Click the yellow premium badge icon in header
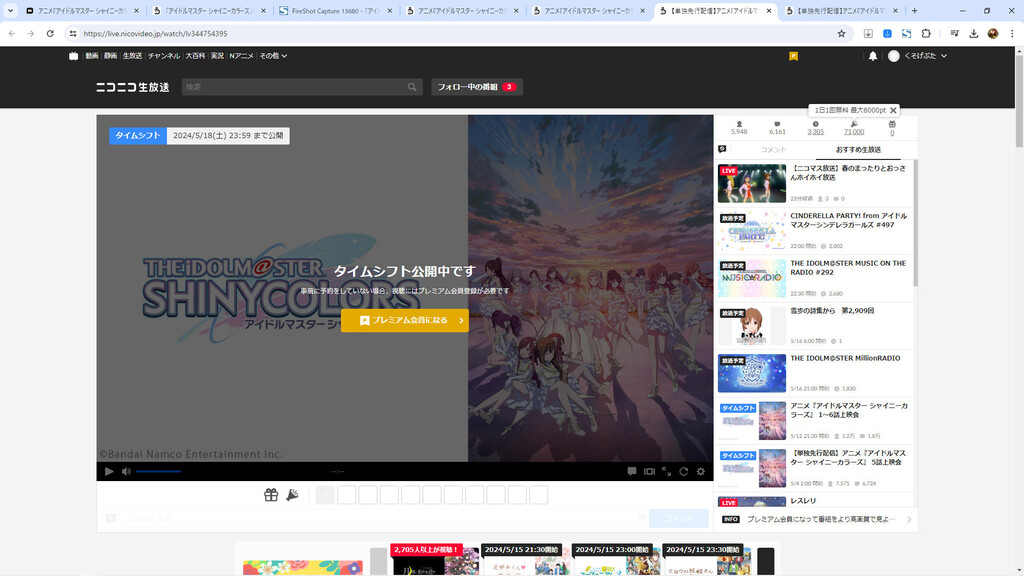This screenshot has width=1024, height=576. pyautogui.click(x=793, y=56)
